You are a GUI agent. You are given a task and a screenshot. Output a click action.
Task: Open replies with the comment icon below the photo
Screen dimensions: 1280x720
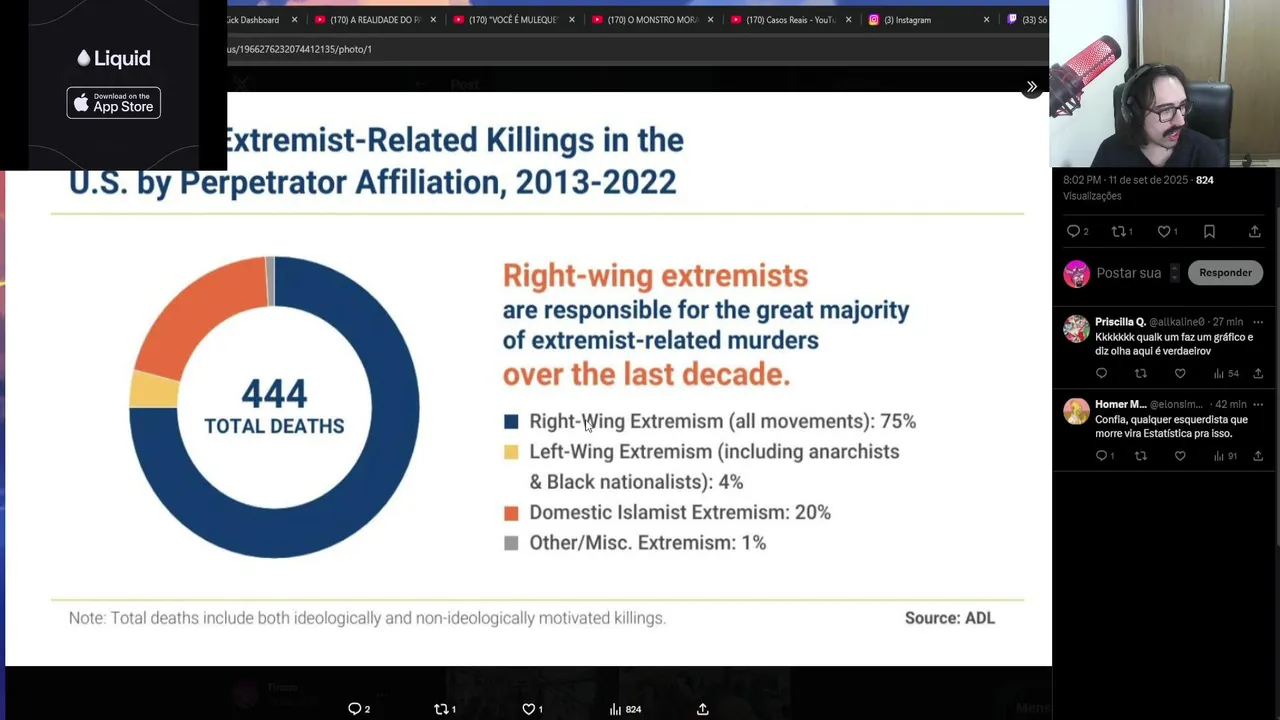(x=359, y=709)
